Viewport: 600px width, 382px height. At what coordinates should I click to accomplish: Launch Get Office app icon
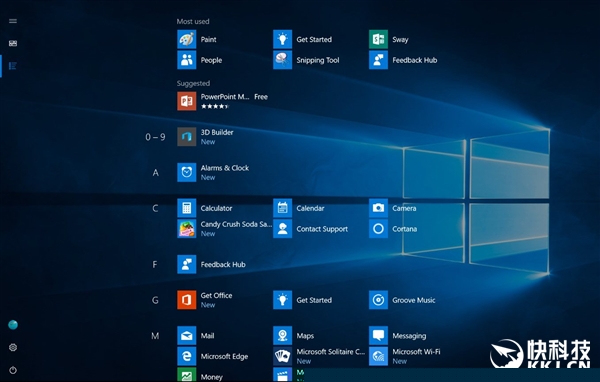coord(187,300)
